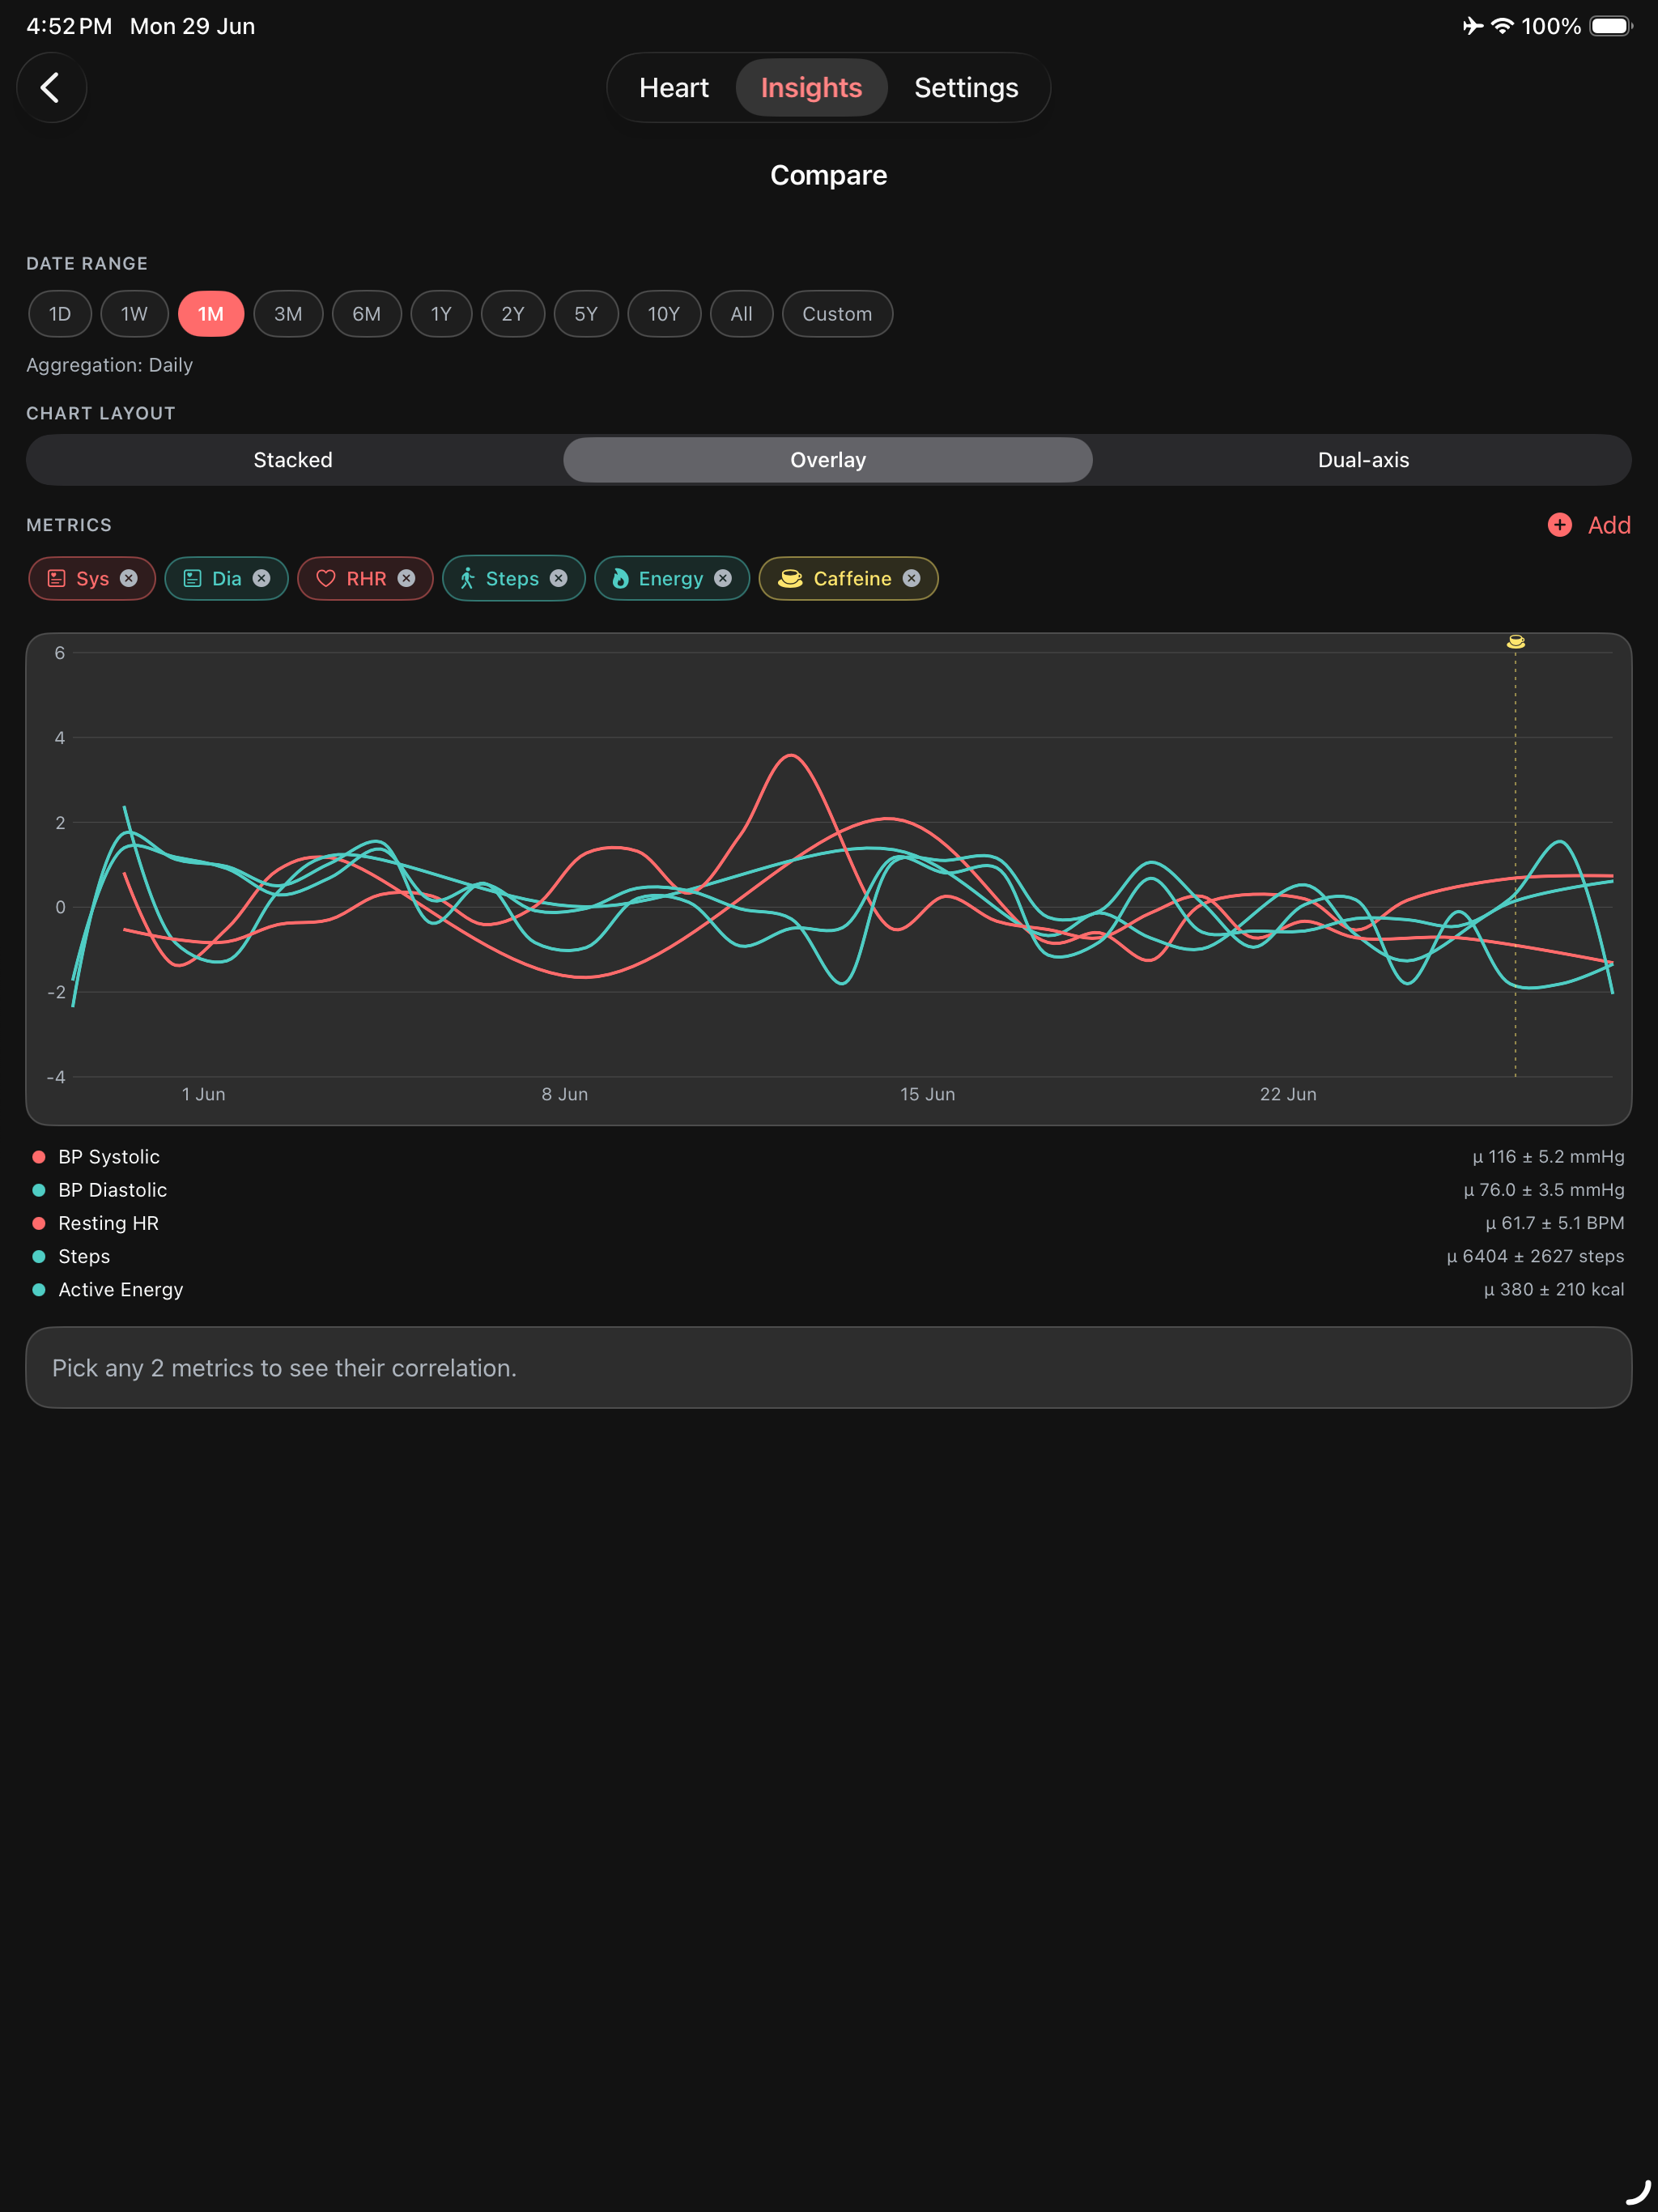Viewport: 1658px width, 2212px height.
Task: Set date range to 6M
Action: (367, 314)
